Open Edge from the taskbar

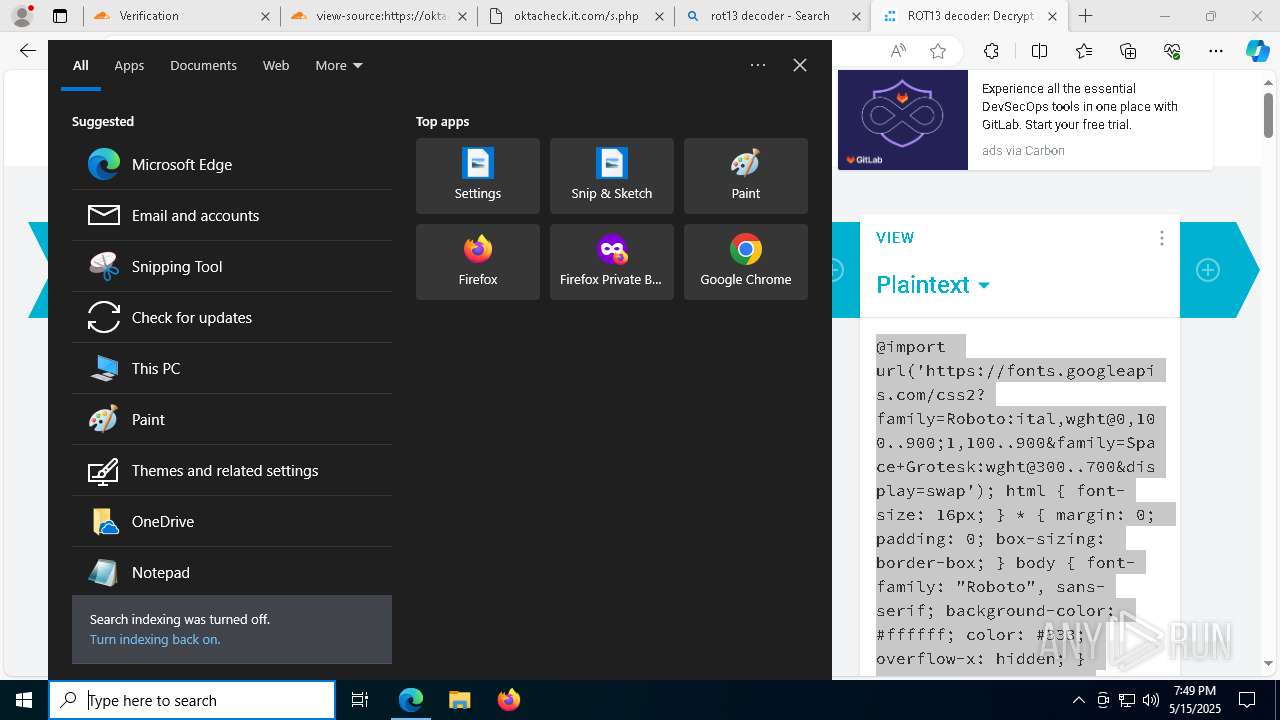pyautogui.click(x=411, y=700)
